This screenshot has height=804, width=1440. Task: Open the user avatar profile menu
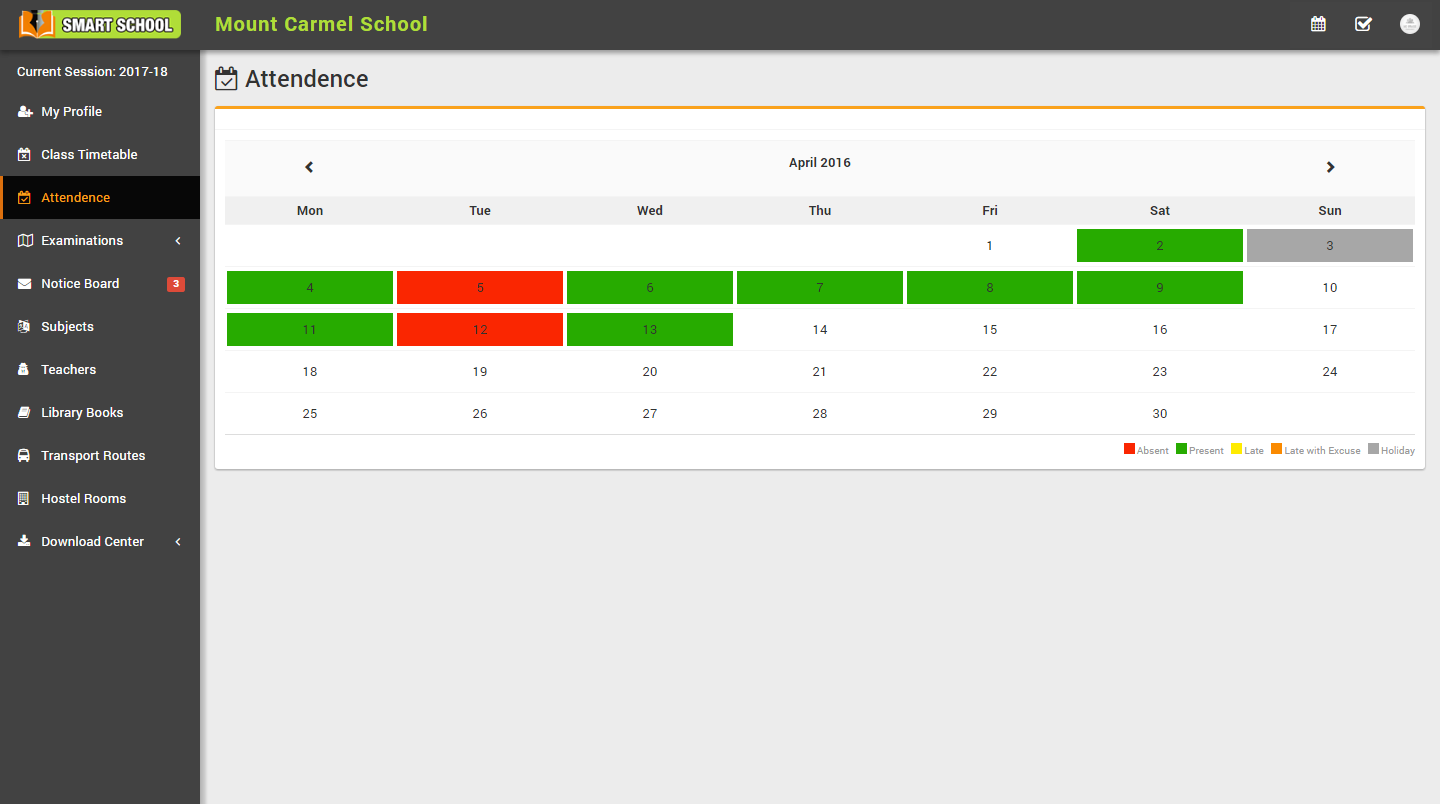1409,24
